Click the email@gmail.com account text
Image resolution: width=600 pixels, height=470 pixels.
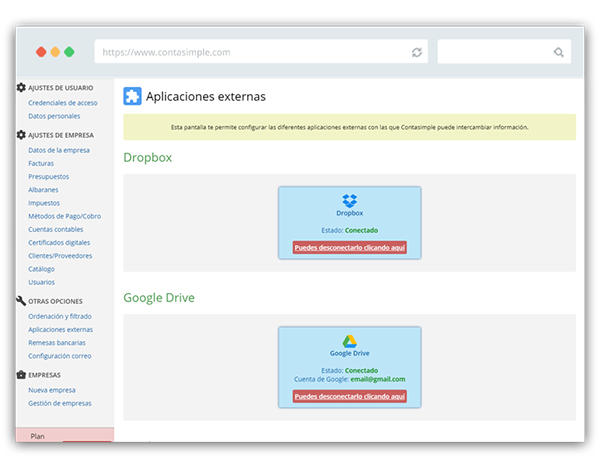click(x=378, y=379)
